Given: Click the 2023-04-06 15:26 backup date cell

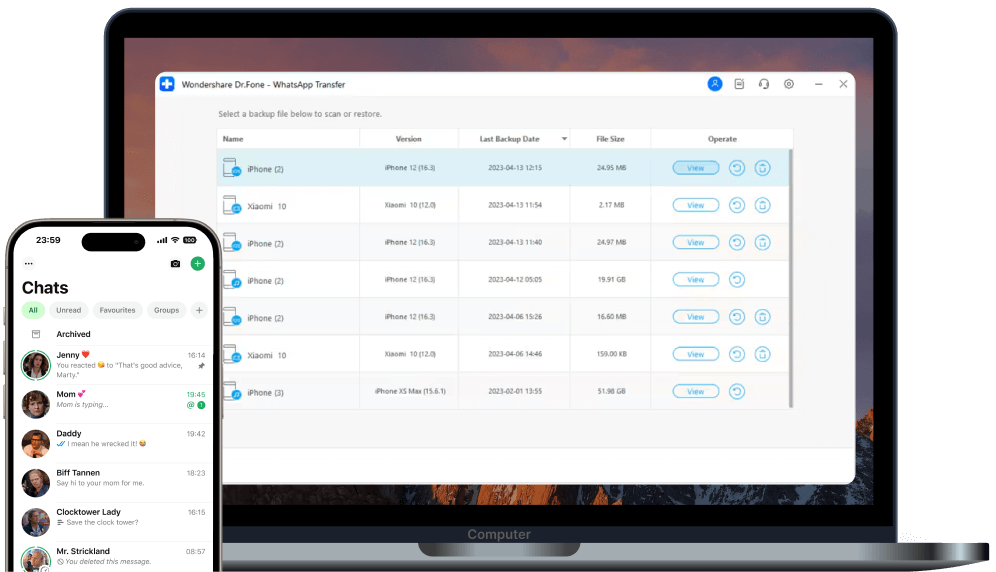Looking at the screenshot, I should (515, 317).
